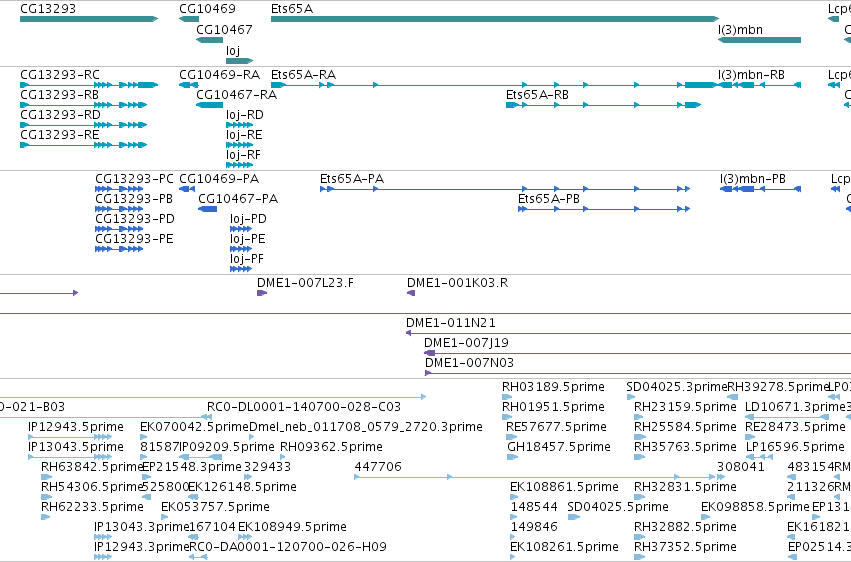Click protein loj-PD

click(240, 229)
